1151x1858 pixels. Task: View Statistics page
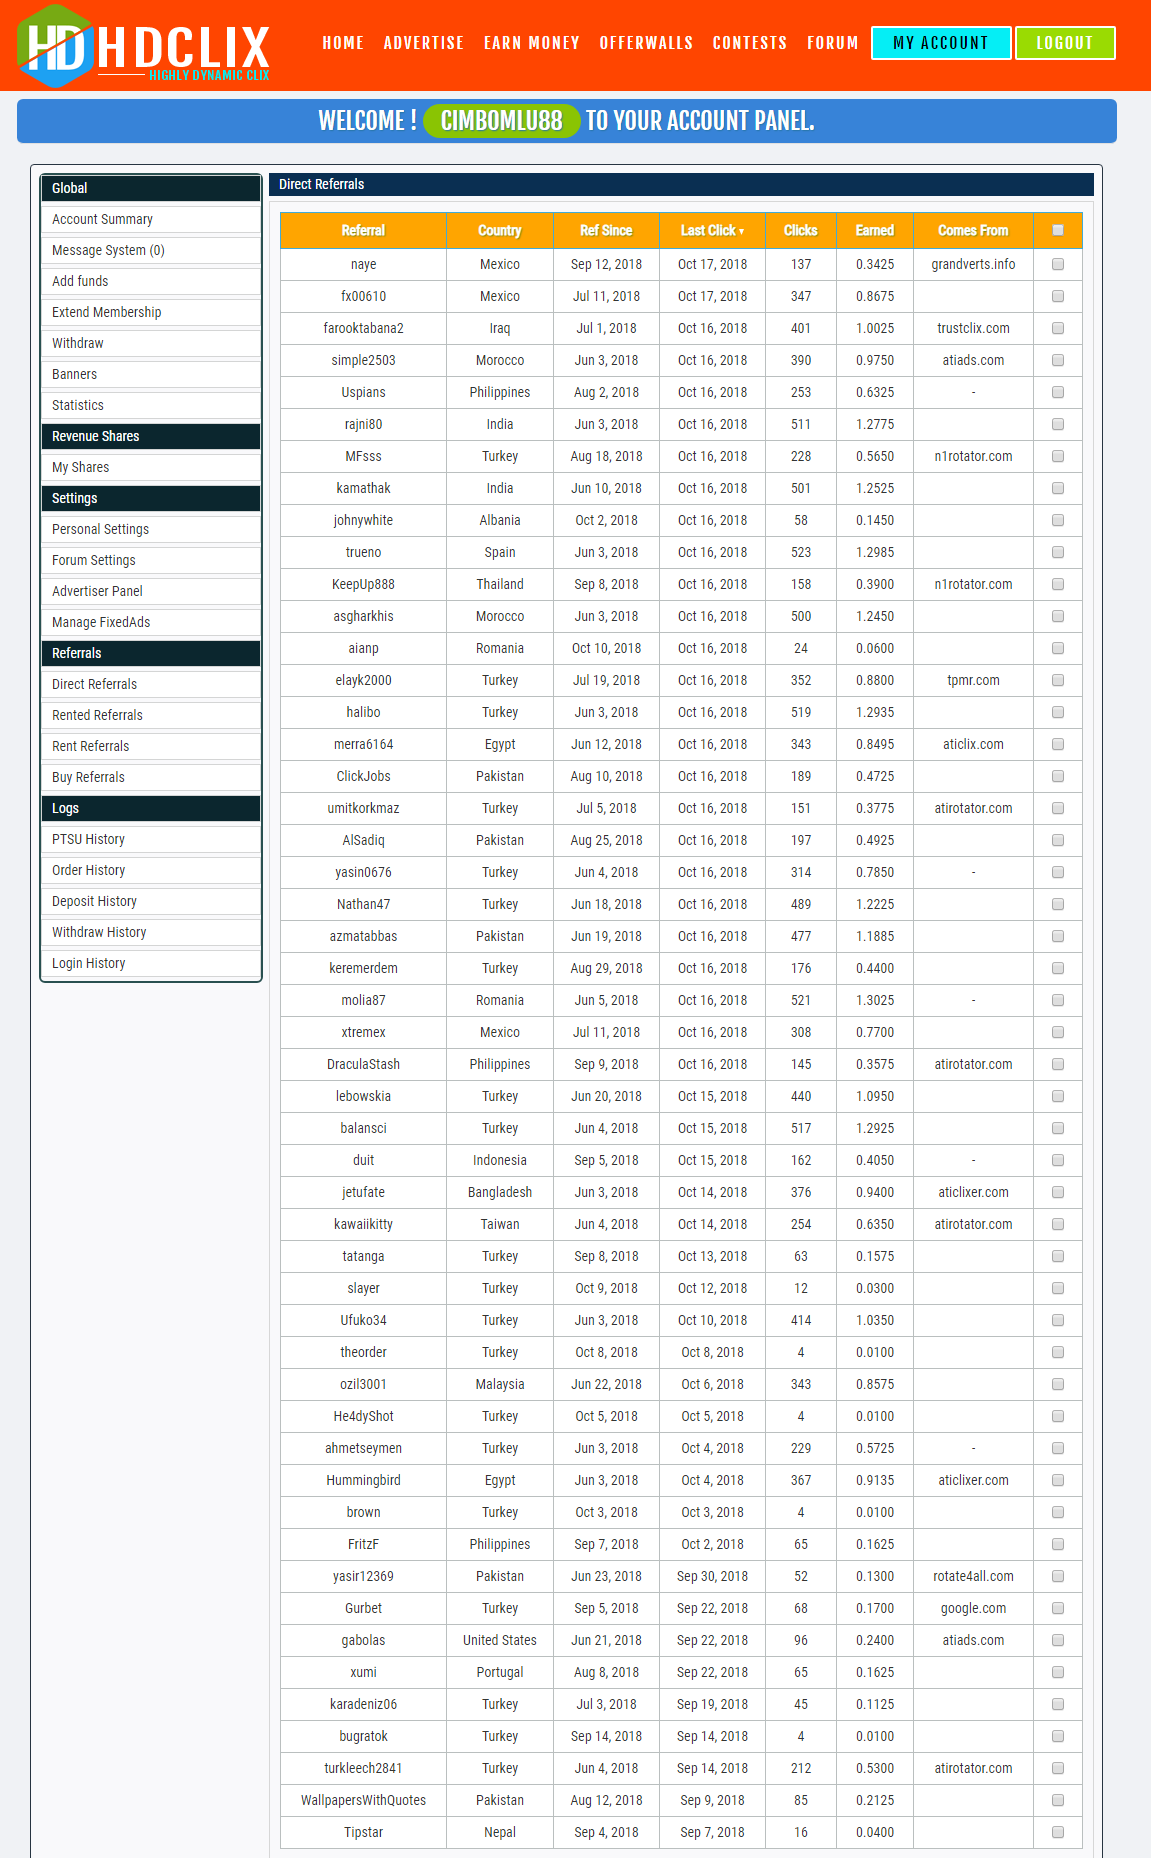151,405
